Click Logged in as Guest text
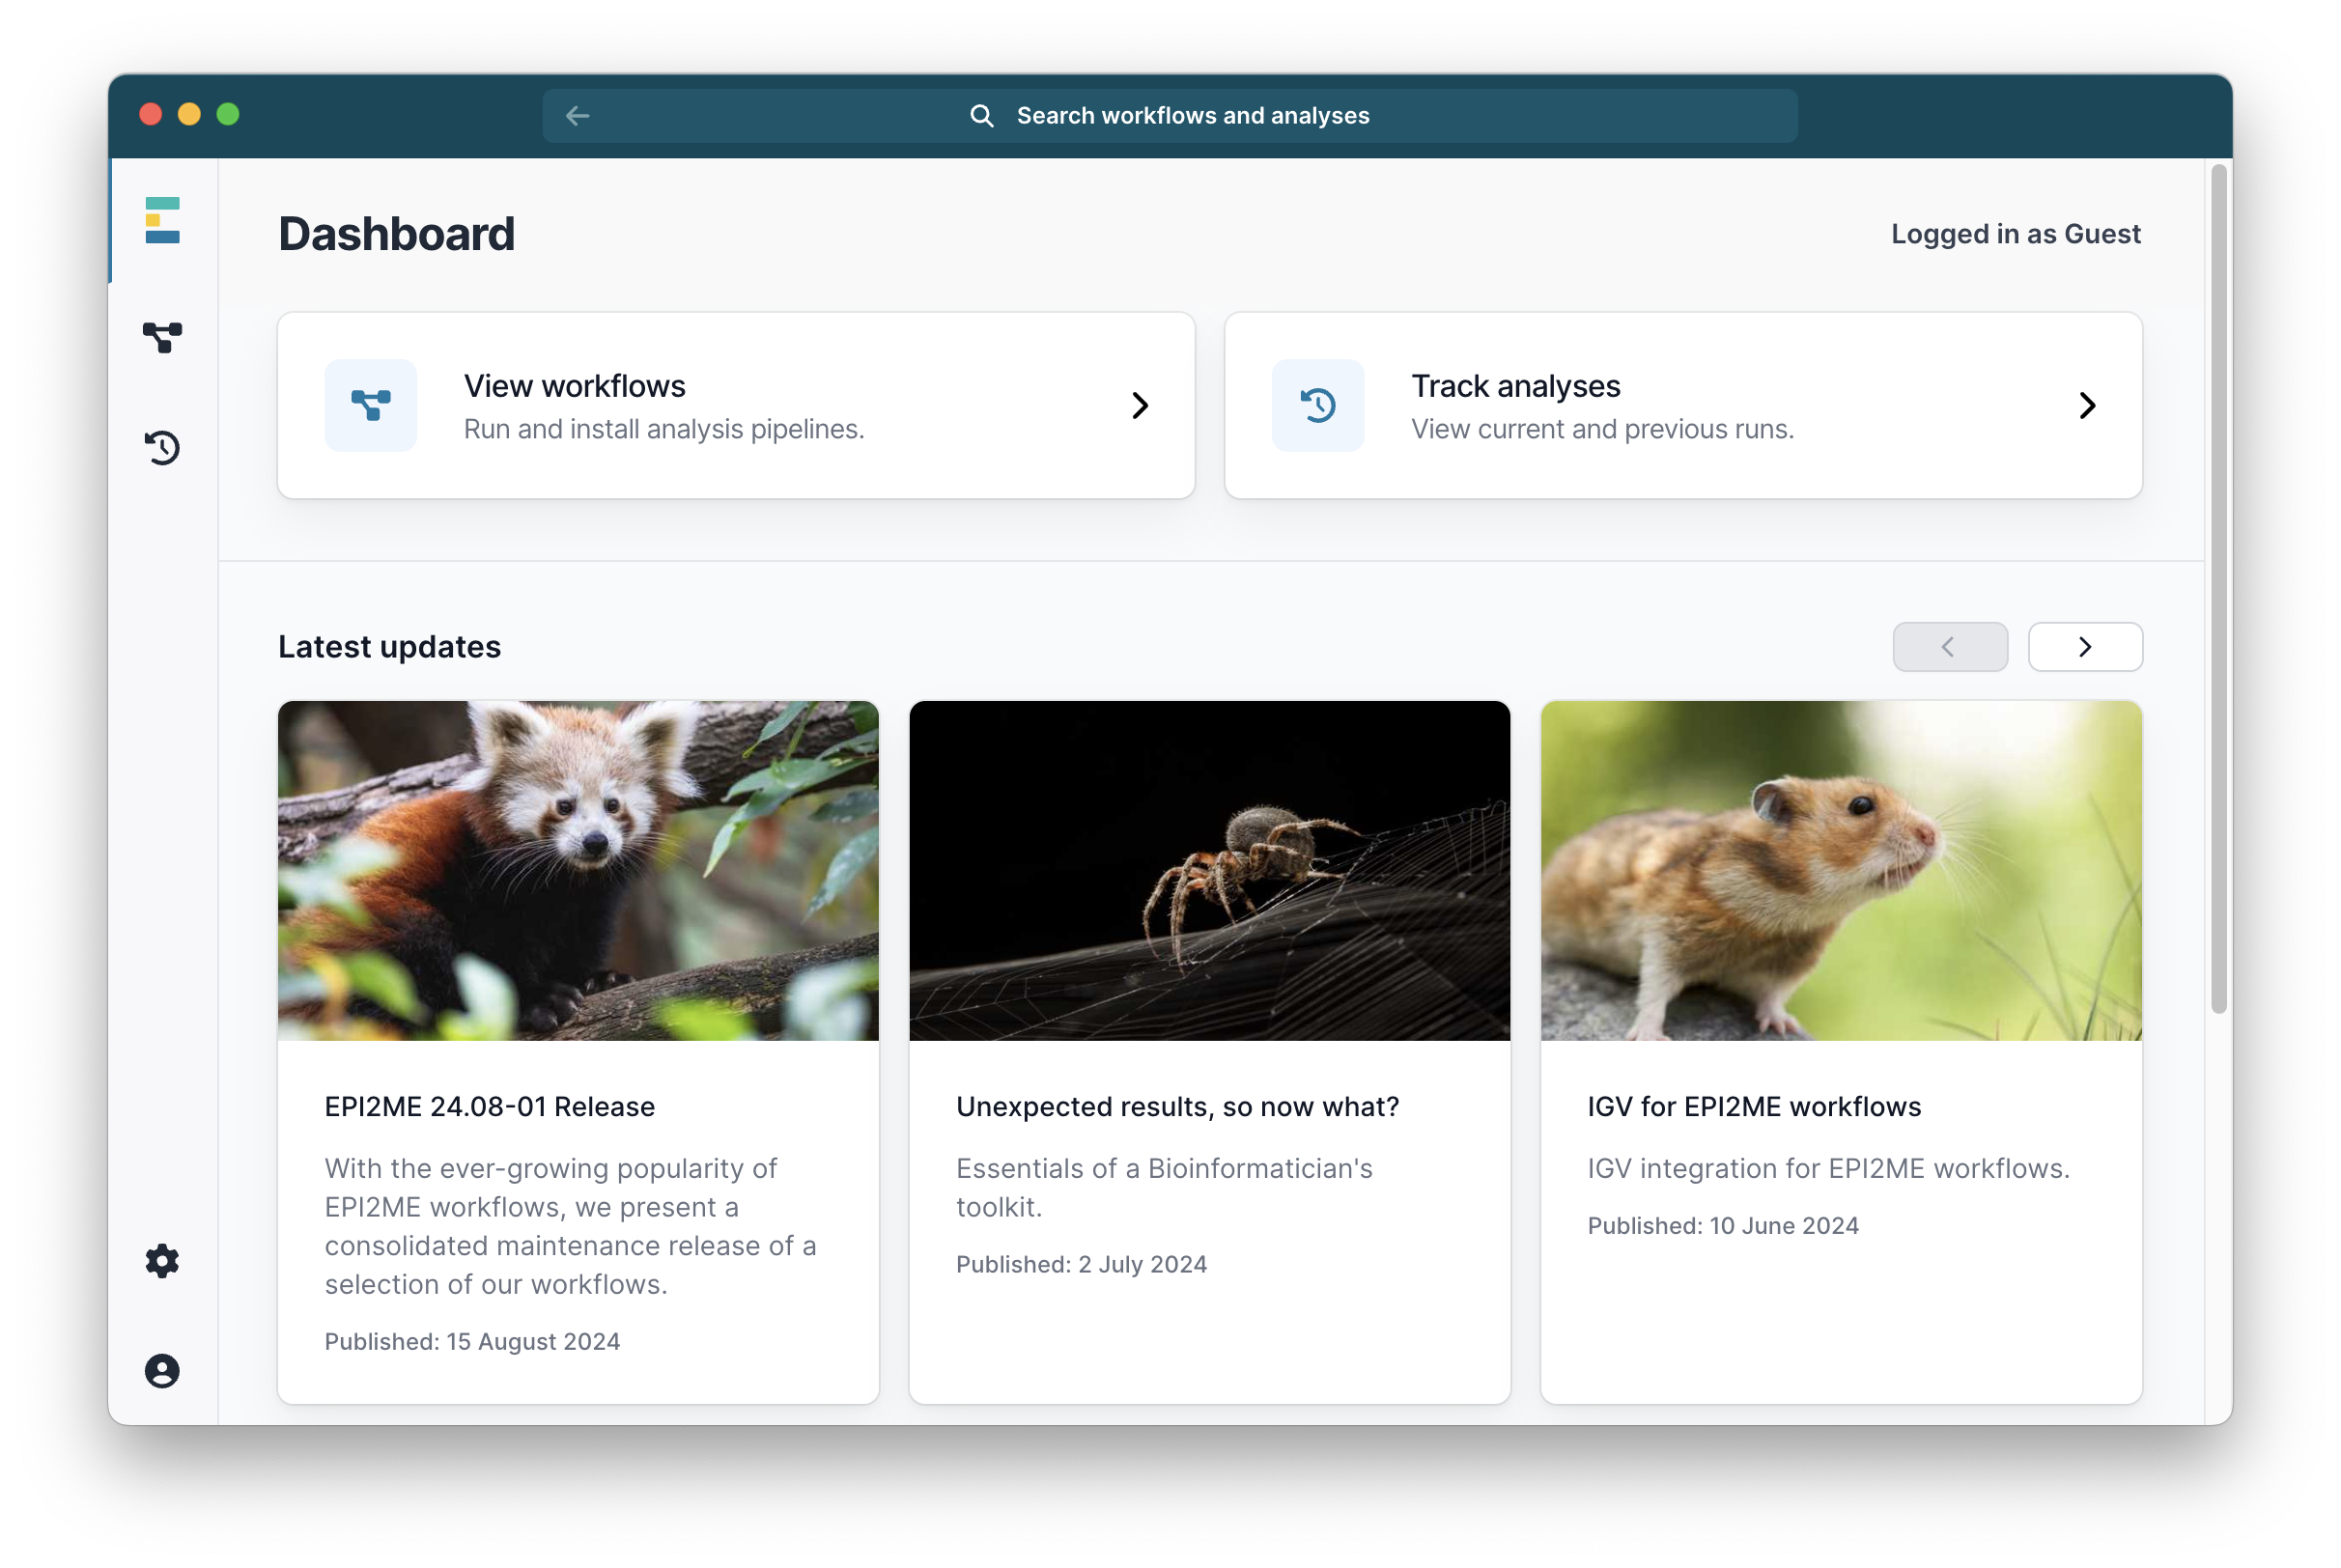 pyautogui.click(x=2015, y=234)
